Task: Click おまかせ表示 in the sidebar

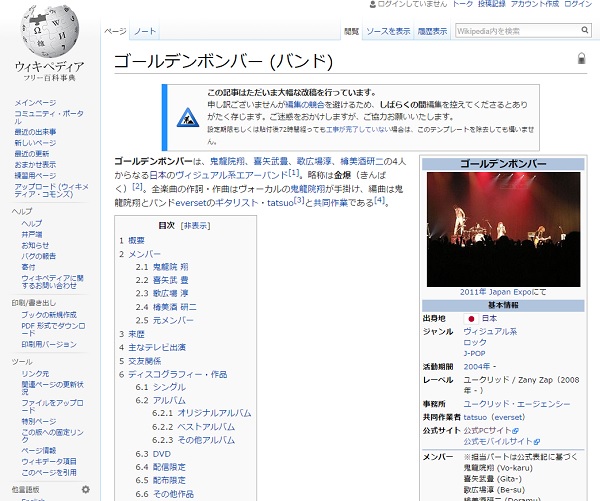Action: (35, 165)
